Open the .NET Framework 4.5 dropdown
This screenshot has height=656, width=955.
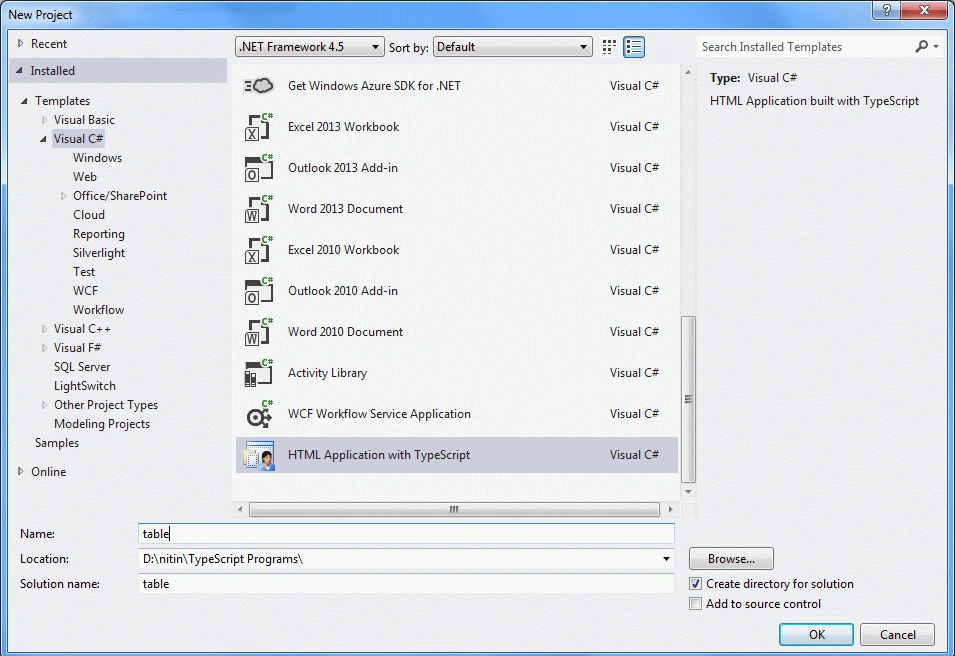(x=310, y=47)
